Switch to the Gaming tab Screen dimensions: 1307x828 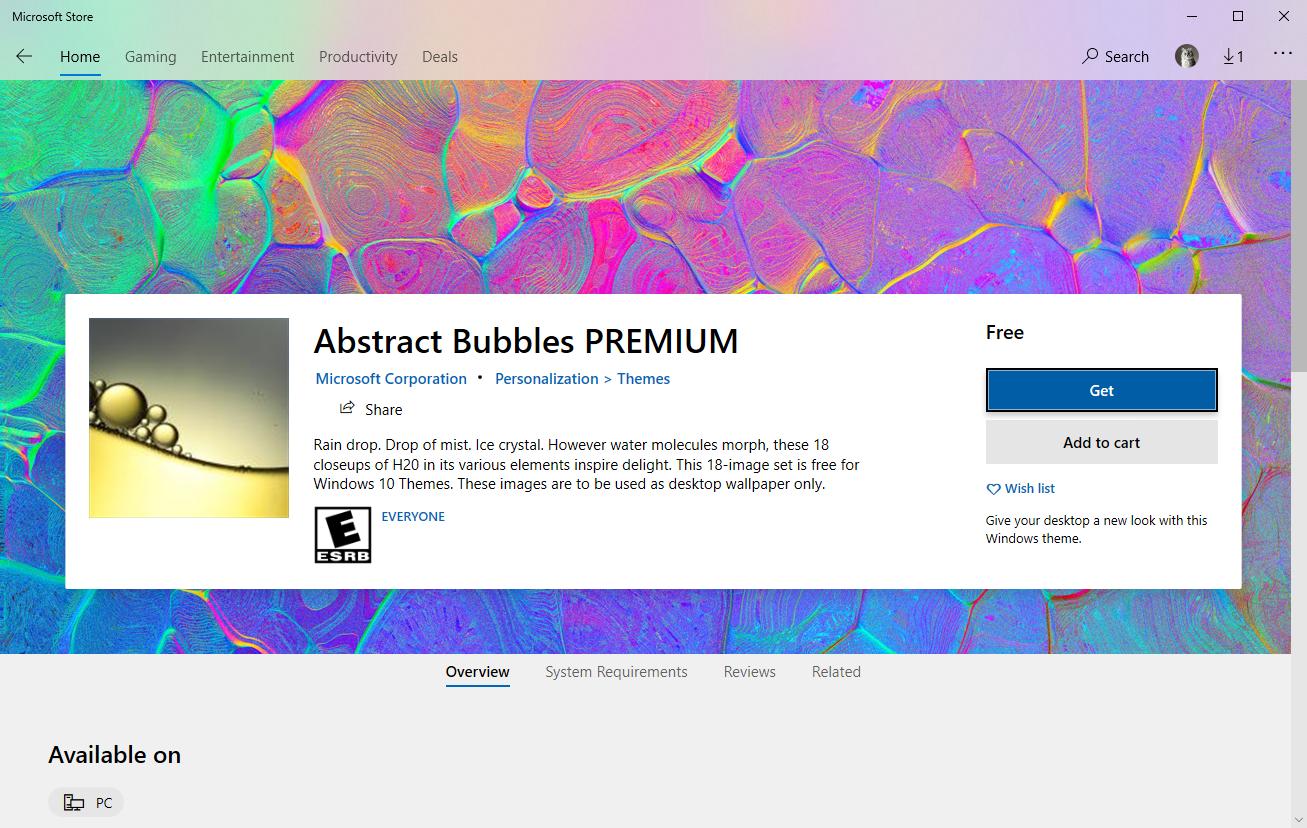coord(151,57)
